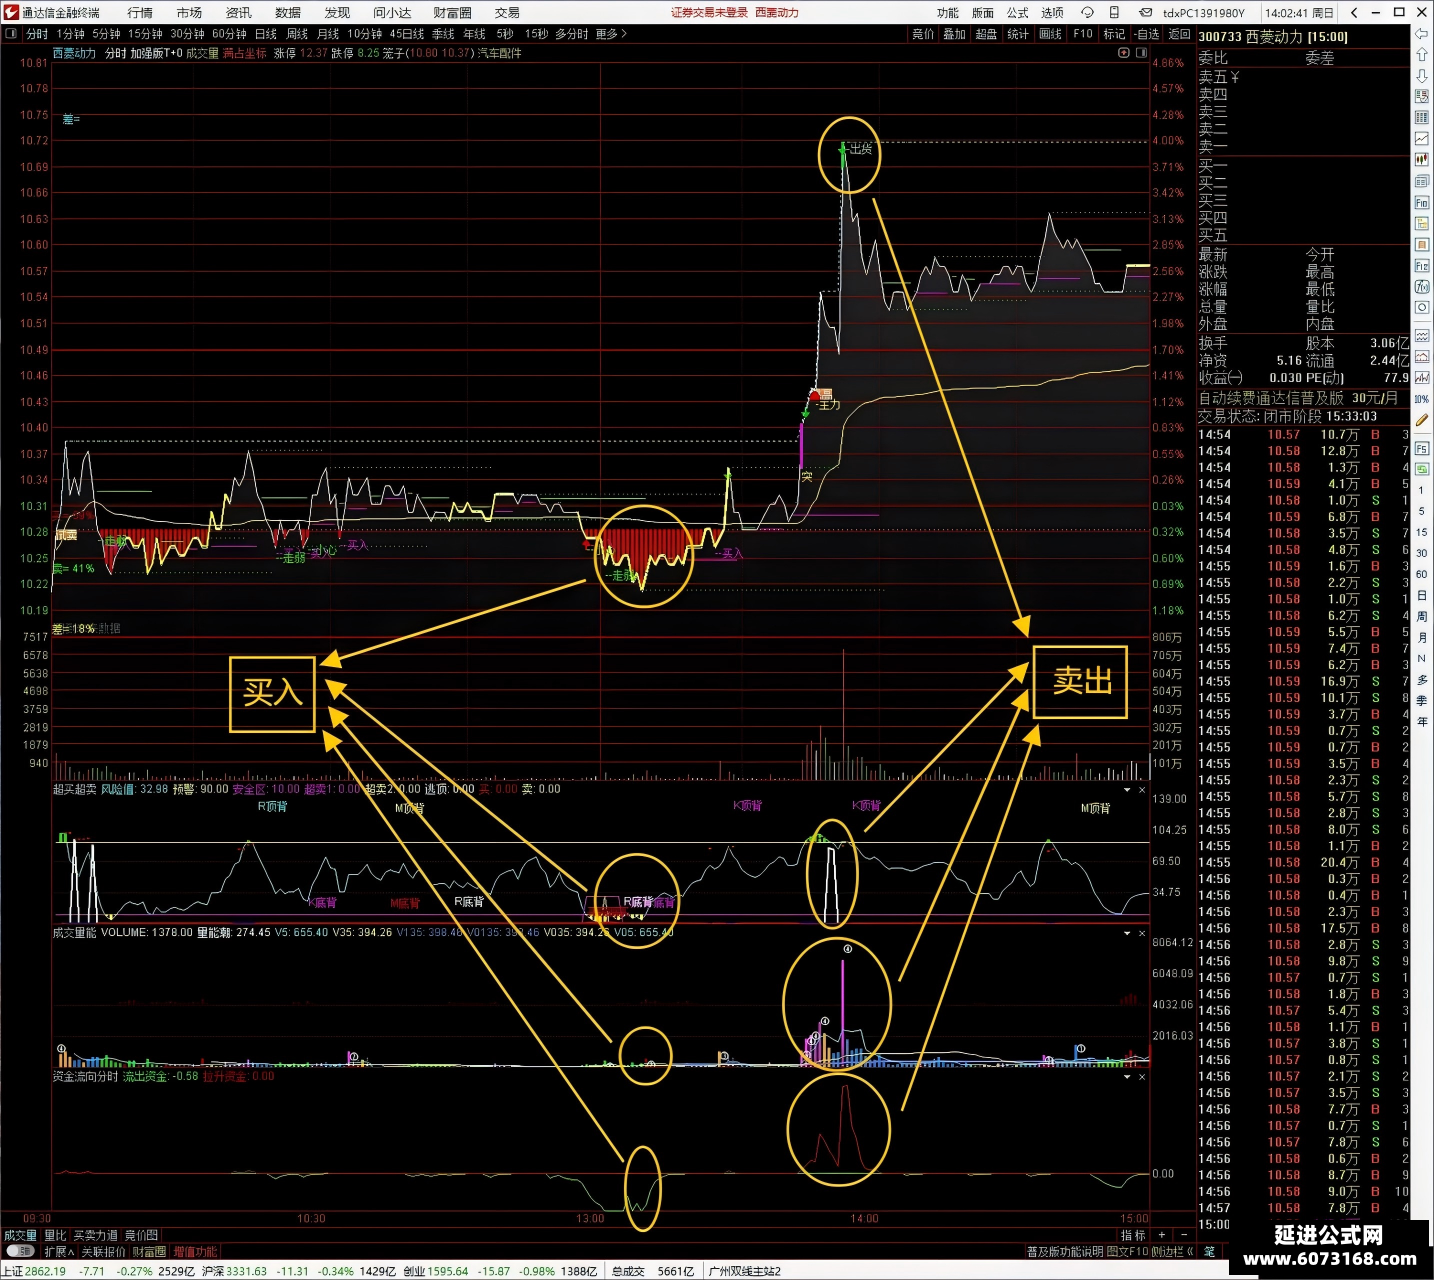Click the trend line chart sidebar icon
This screenshot has height=1280, width=1434.
1422,138
